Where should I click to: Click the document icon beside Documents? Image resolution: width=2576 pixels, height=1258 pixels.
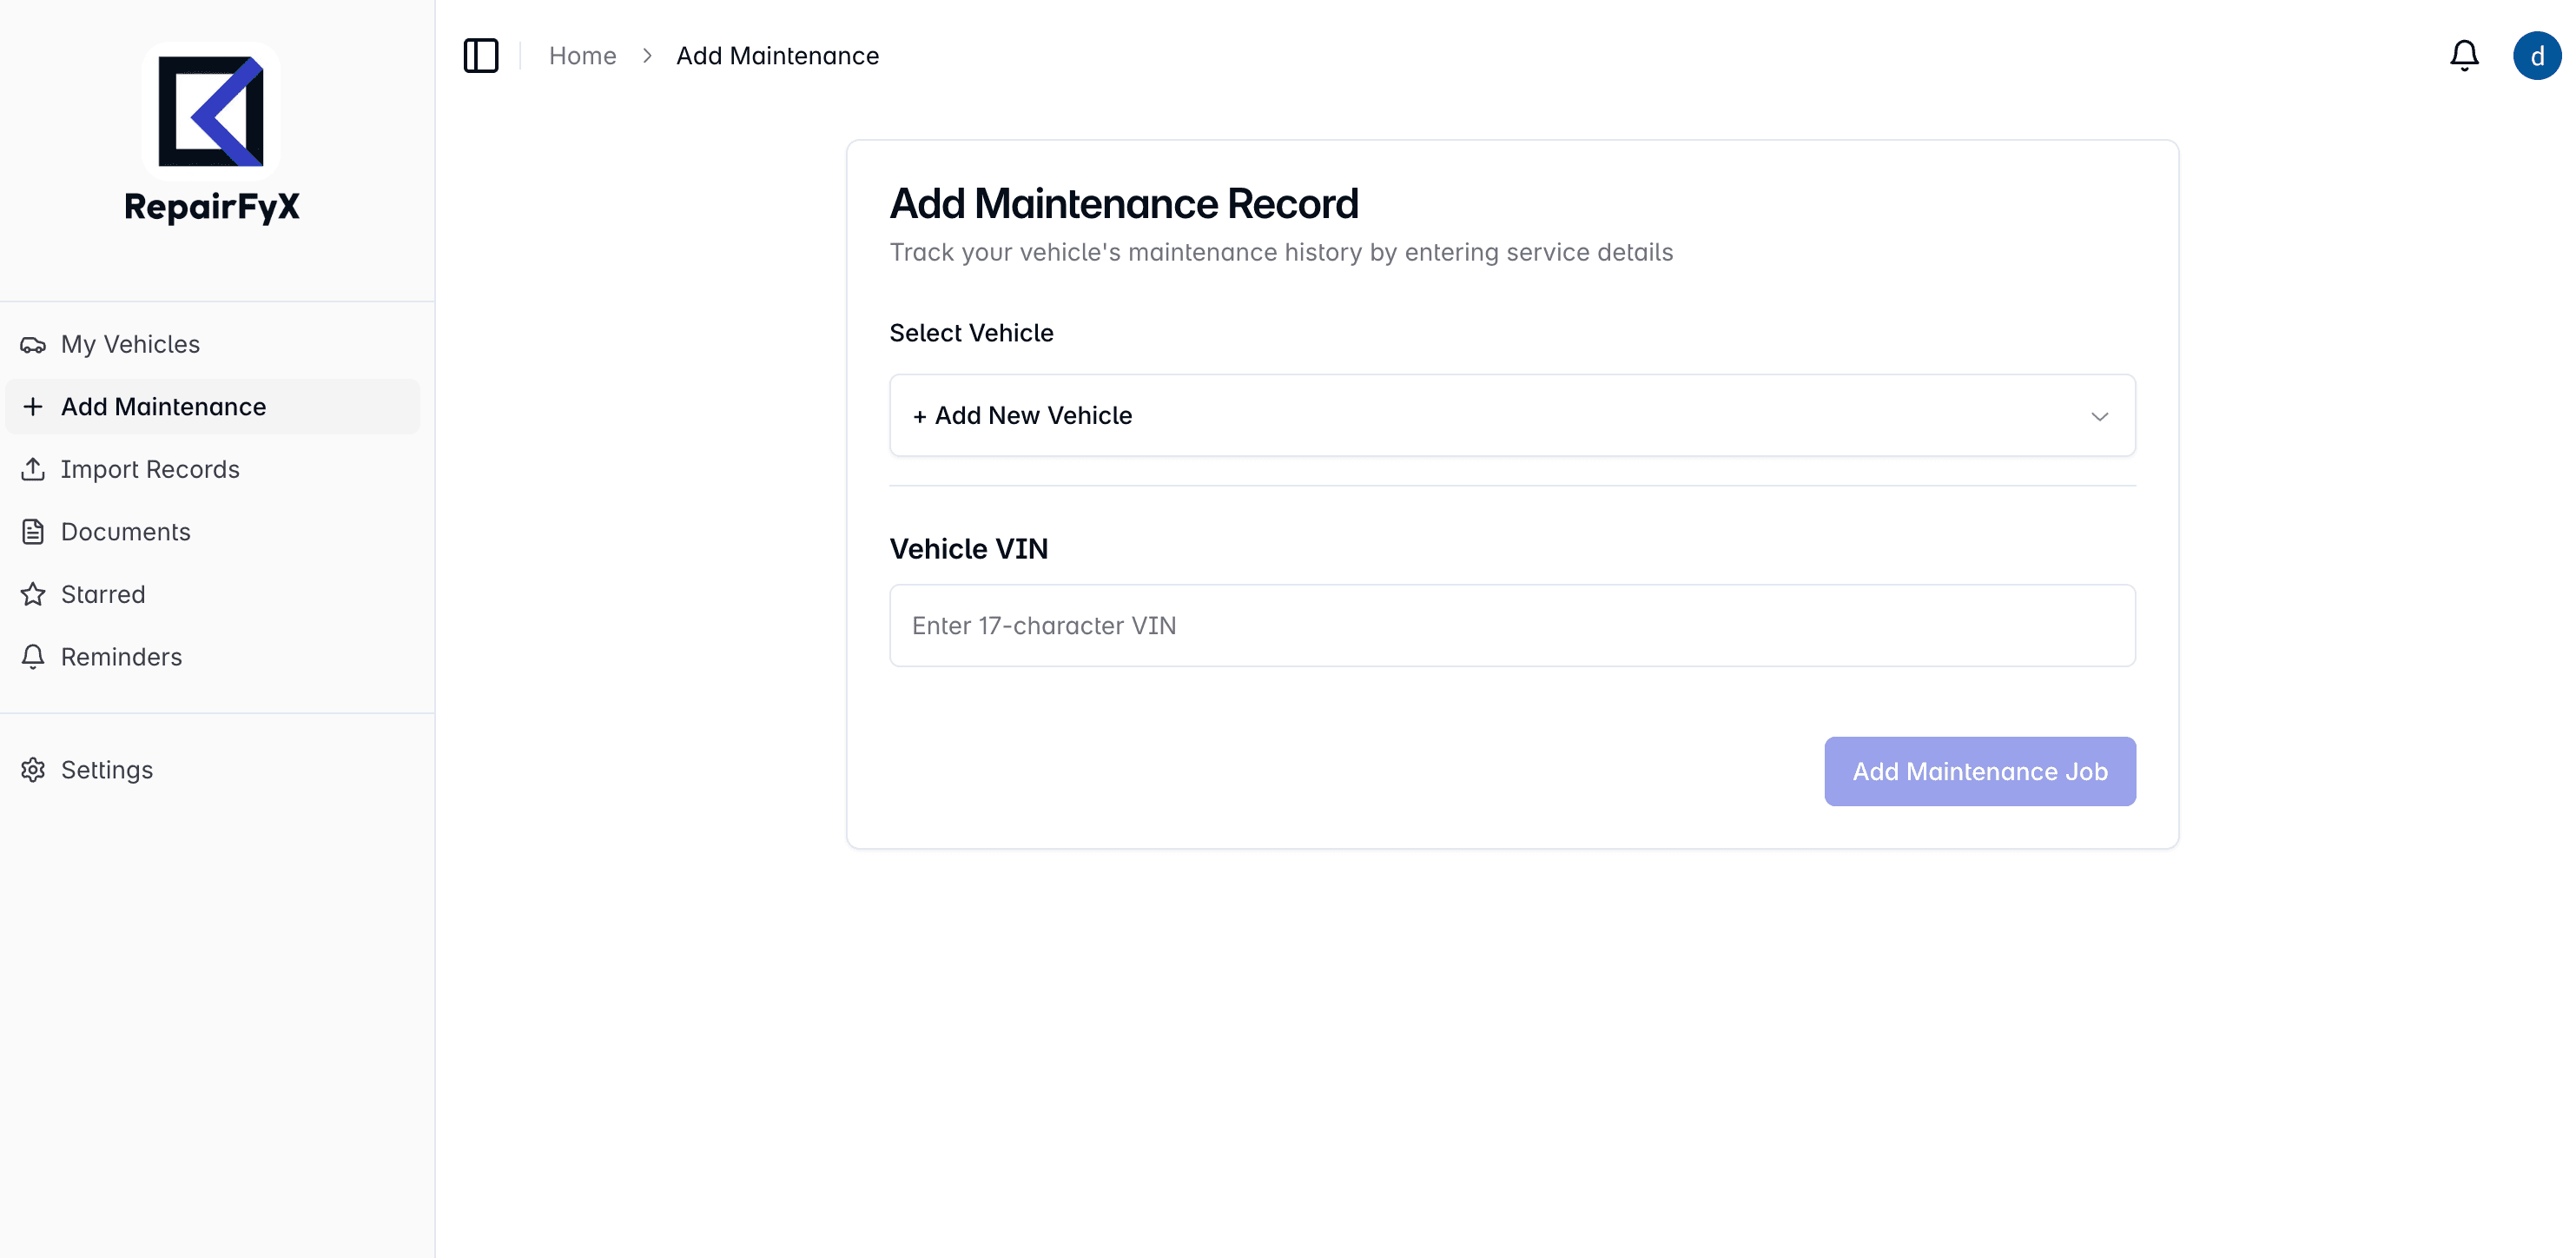point(33,532)
